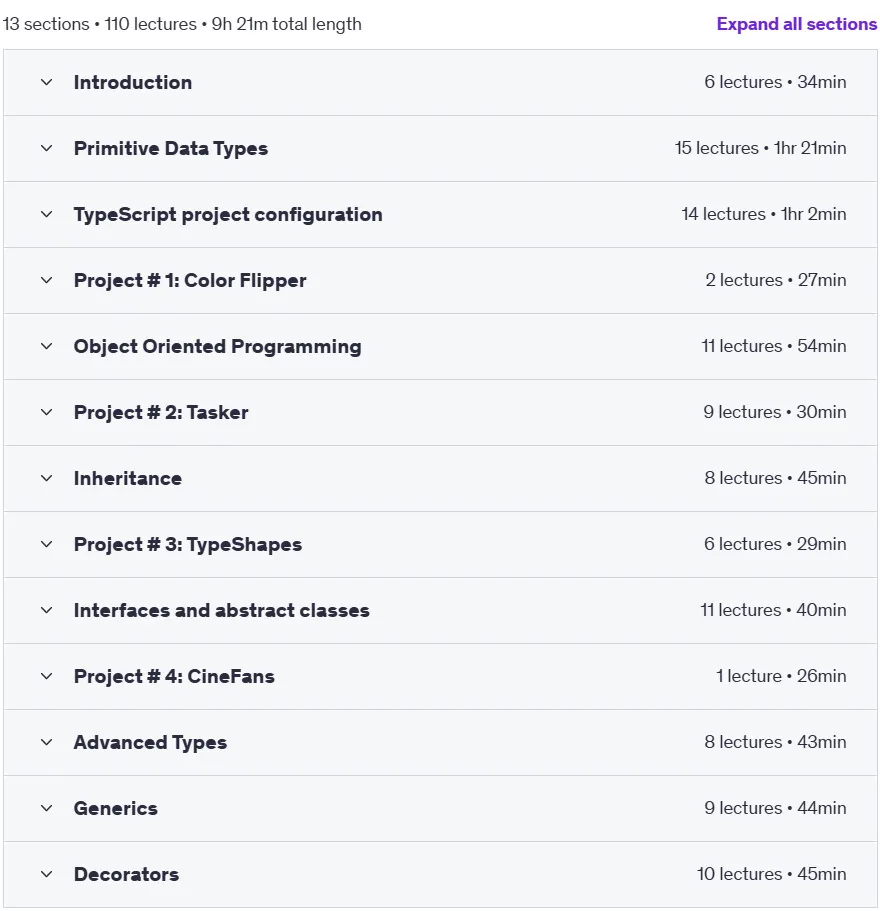The width and height of the screenshot is (880, 911).
Task: Click chevron next to Project # 3: TypeShapes
Action: pyautogui.click(x=46, y=544)
